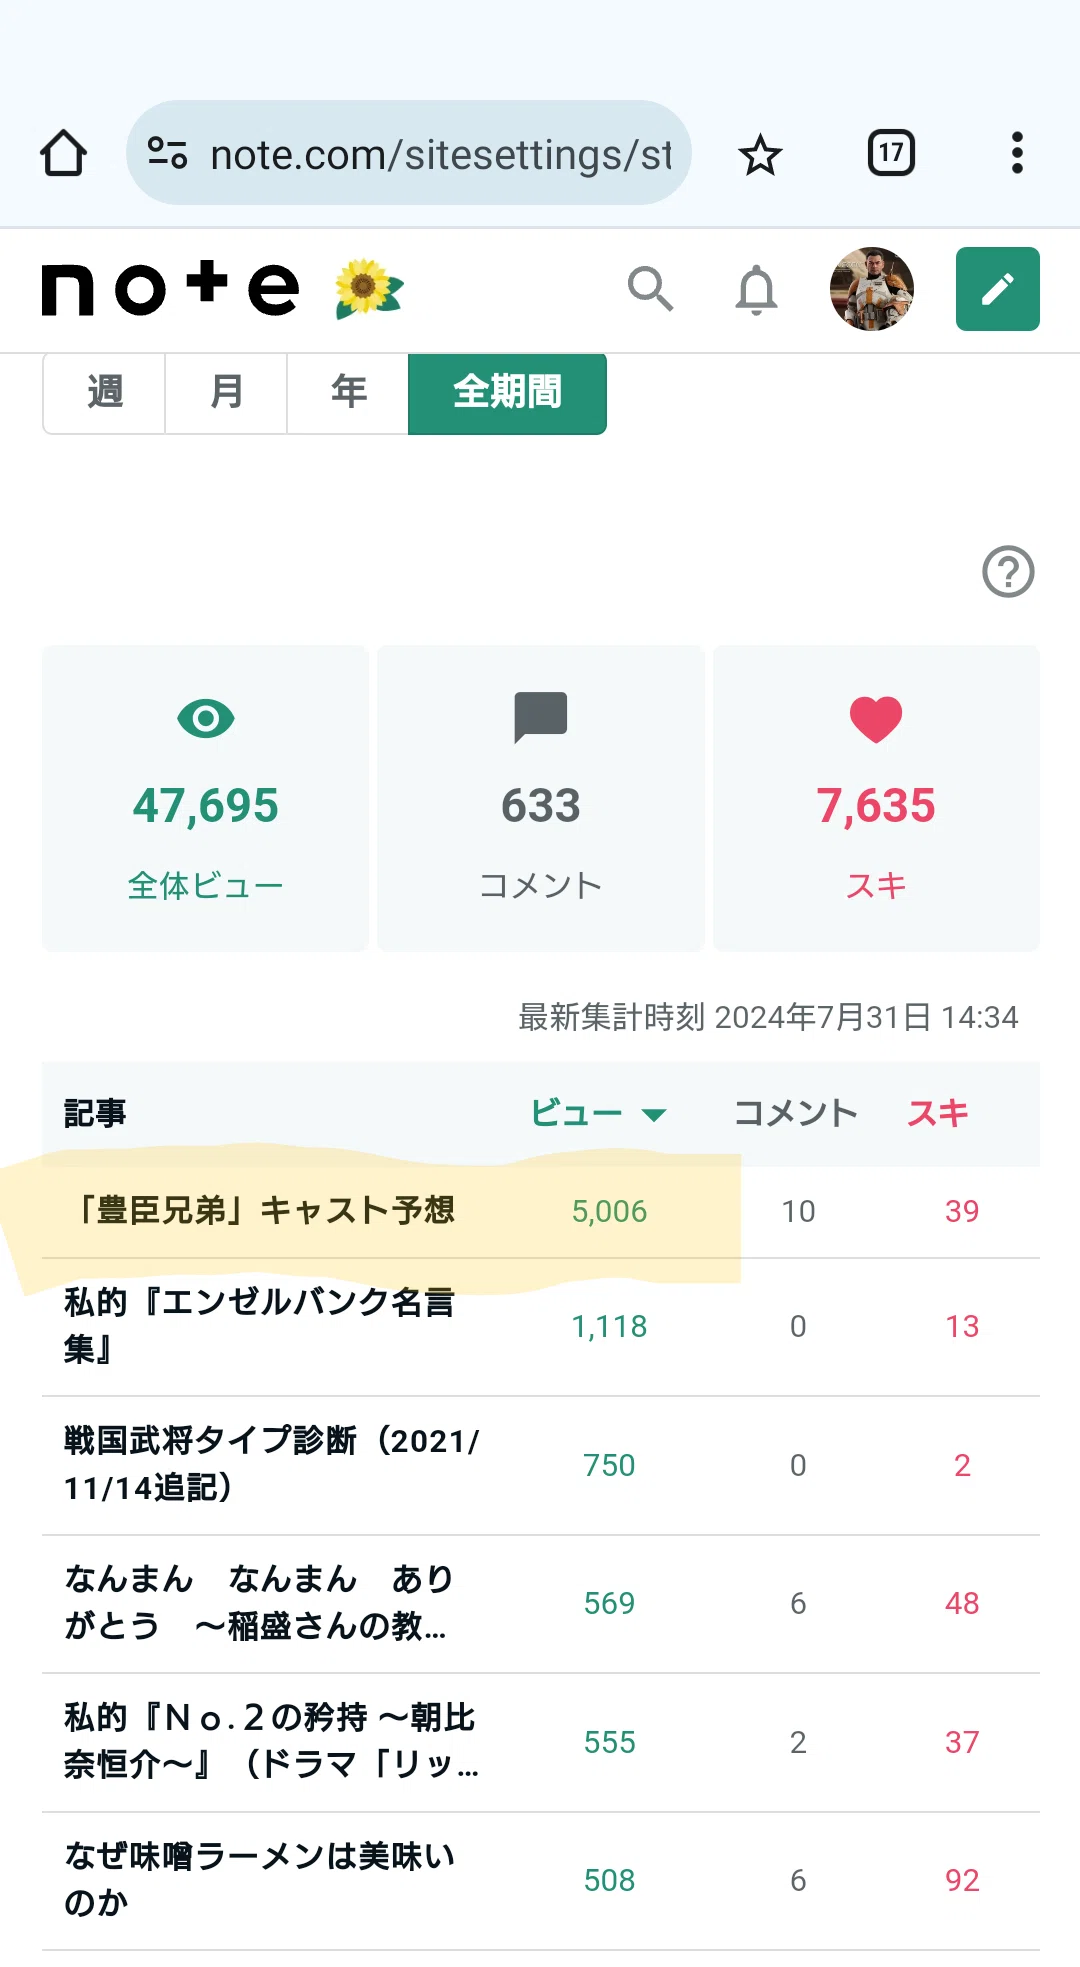Open notifications bell
Screen dimensions: 1080x1967
[756, 290]
